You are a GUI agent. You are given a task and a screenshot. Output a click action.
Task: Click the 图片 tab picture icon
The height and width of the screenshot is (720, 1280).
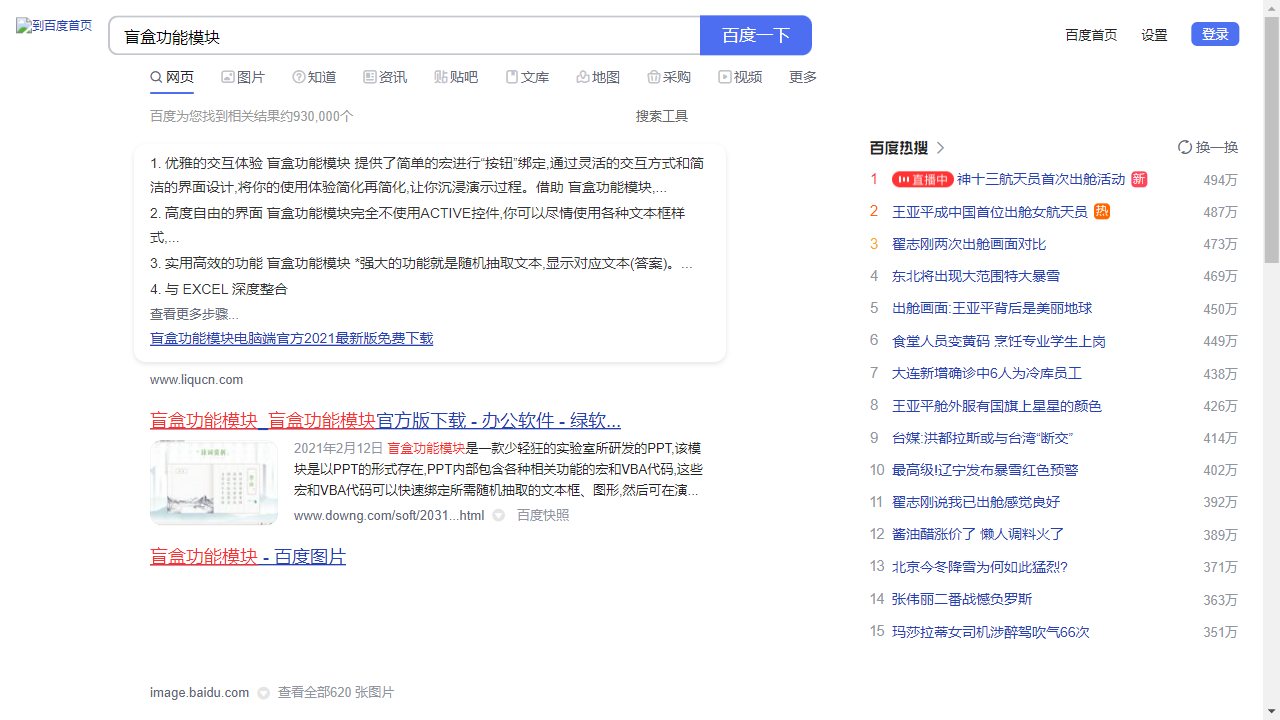coord(228,77)
